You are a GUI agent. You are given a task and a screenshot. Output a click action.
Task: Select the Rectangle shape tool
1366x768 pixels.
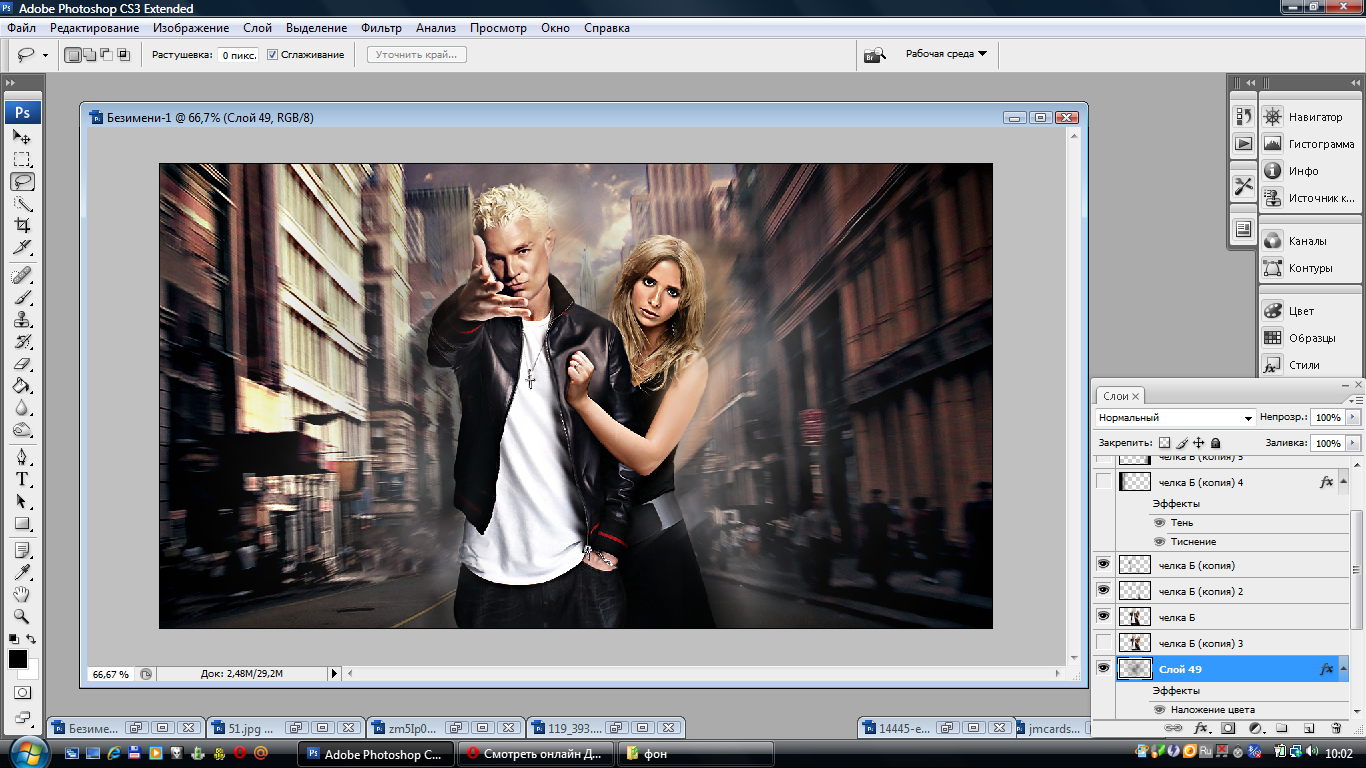click(22, 523)
